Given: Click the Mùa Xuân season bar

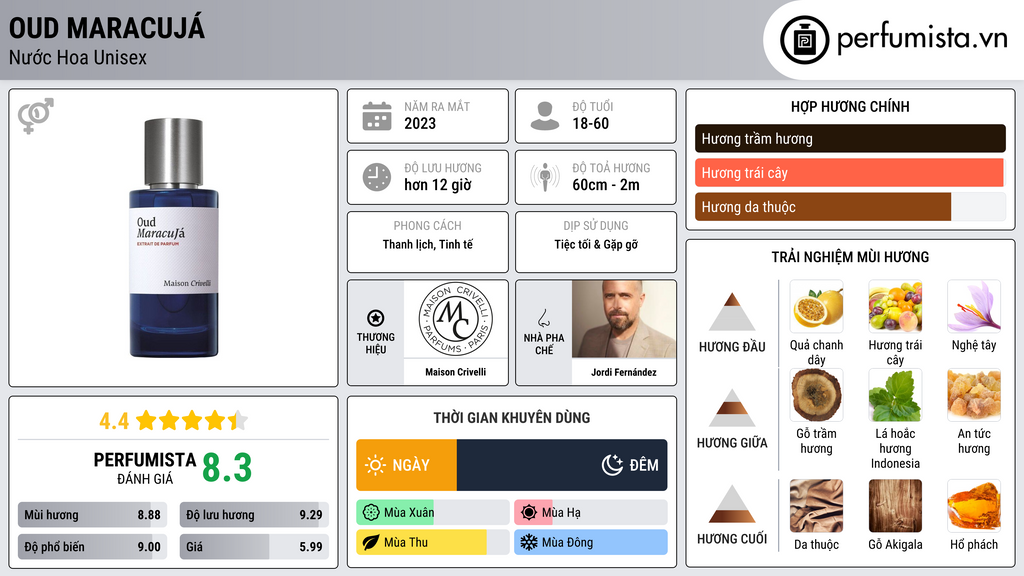Looking at the screenshot, I should click(x=433, y=513).
